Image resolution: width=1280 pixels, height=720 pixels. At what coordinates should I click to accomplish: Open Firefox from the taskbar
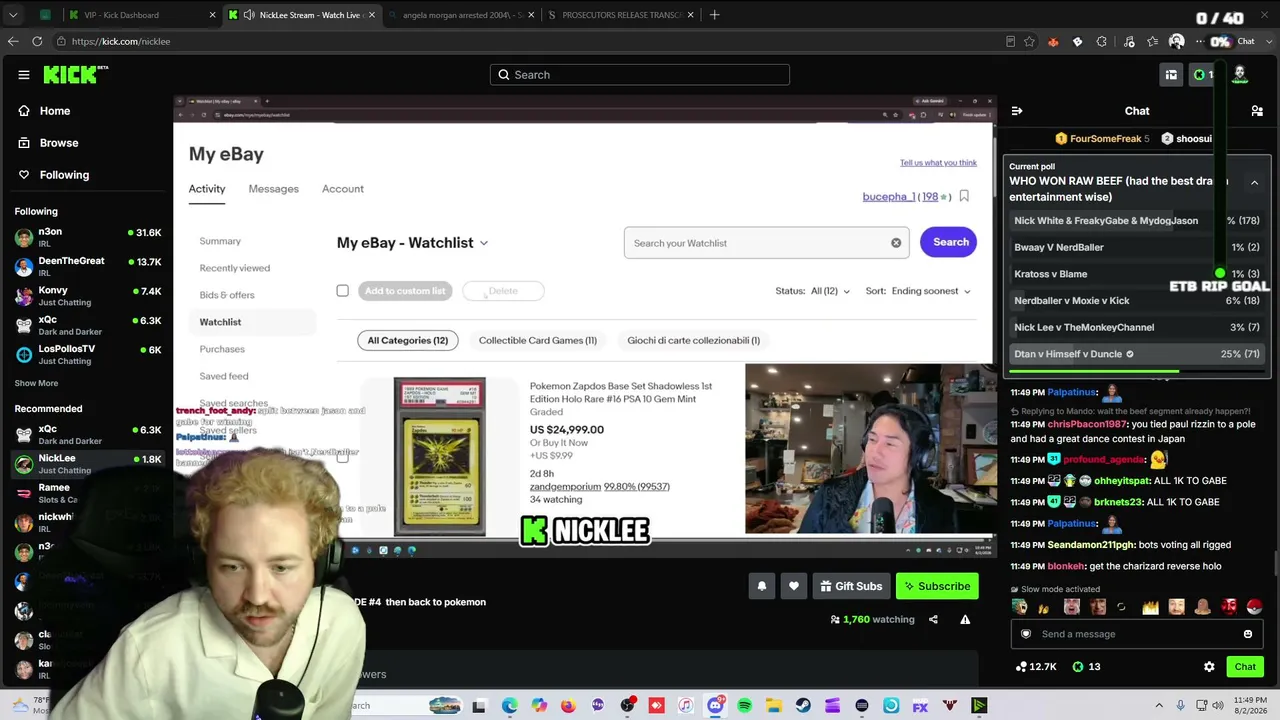point(568,706)
